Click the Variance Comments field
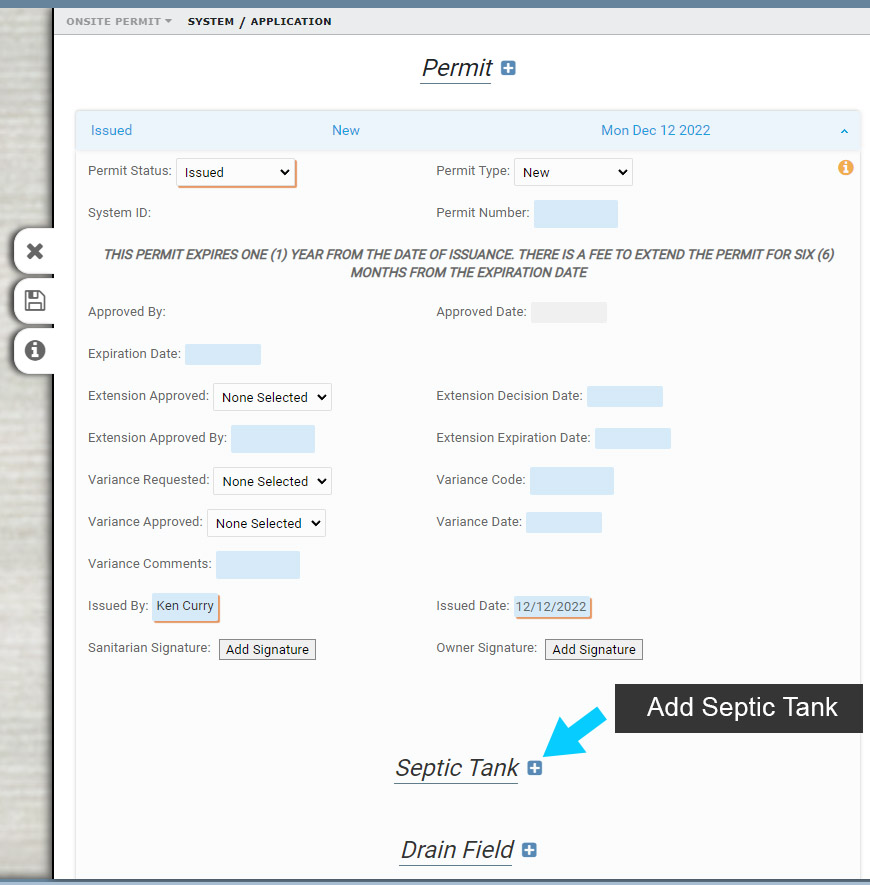The width and height of the screenshot is (870, 885). pyautogui.click(x=257, y=565)
